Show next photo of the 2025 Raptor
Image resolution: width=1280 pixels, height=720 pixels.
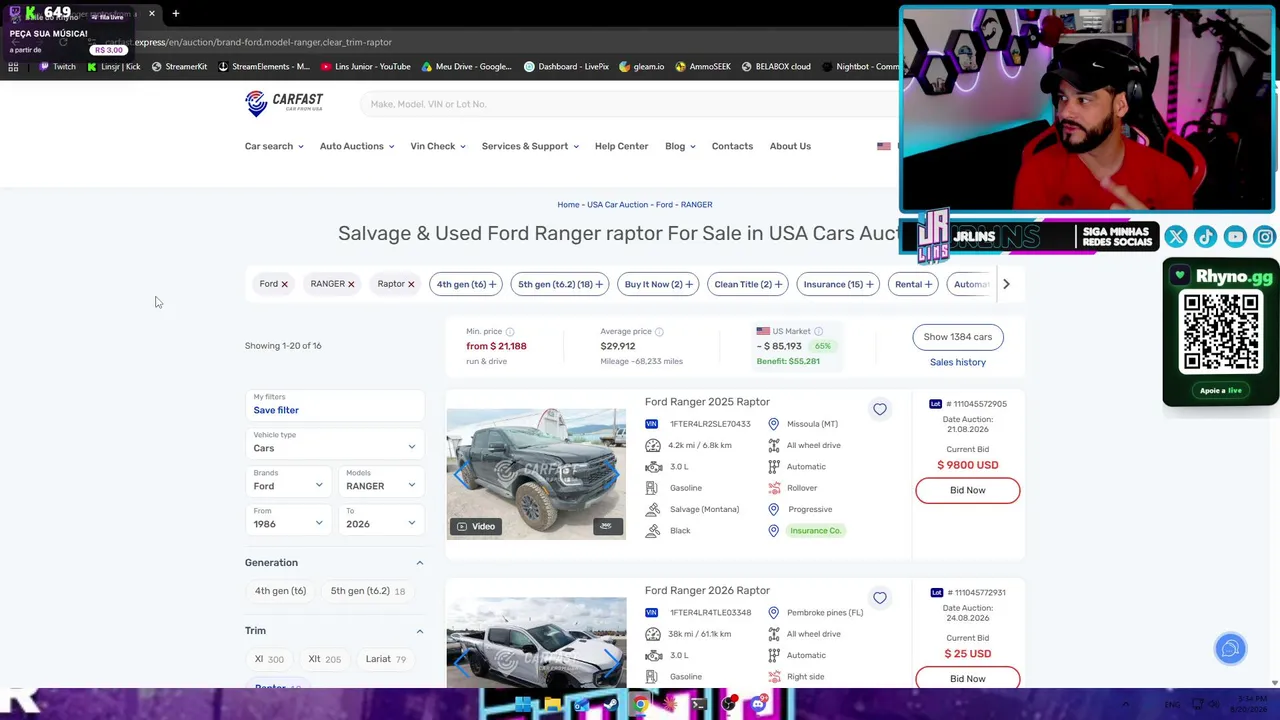(x=611, y=473)
